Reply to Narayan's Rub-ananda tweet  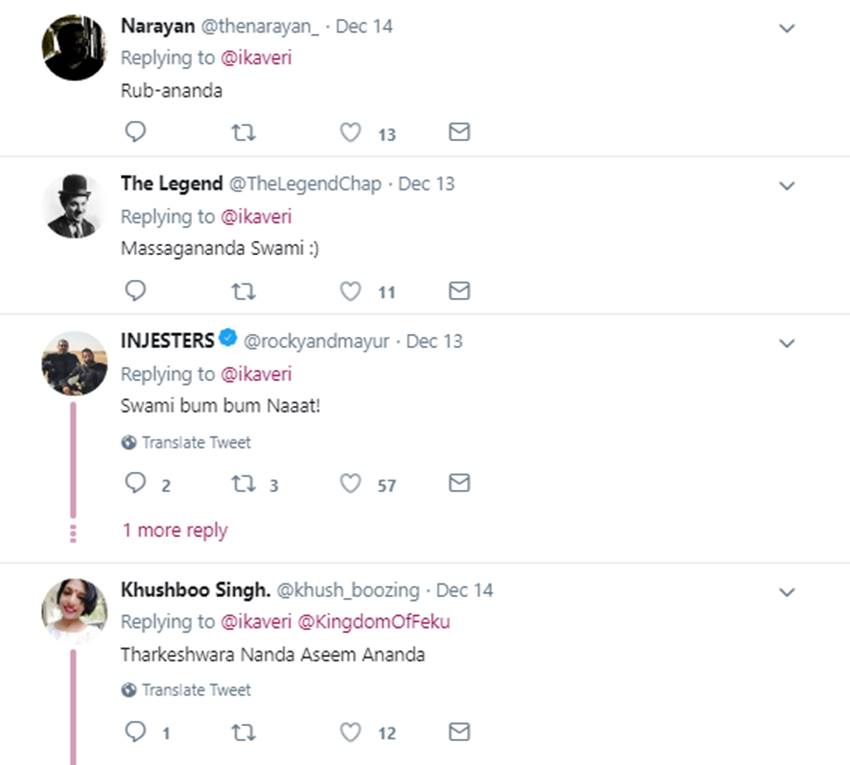(x=135, y=132)
